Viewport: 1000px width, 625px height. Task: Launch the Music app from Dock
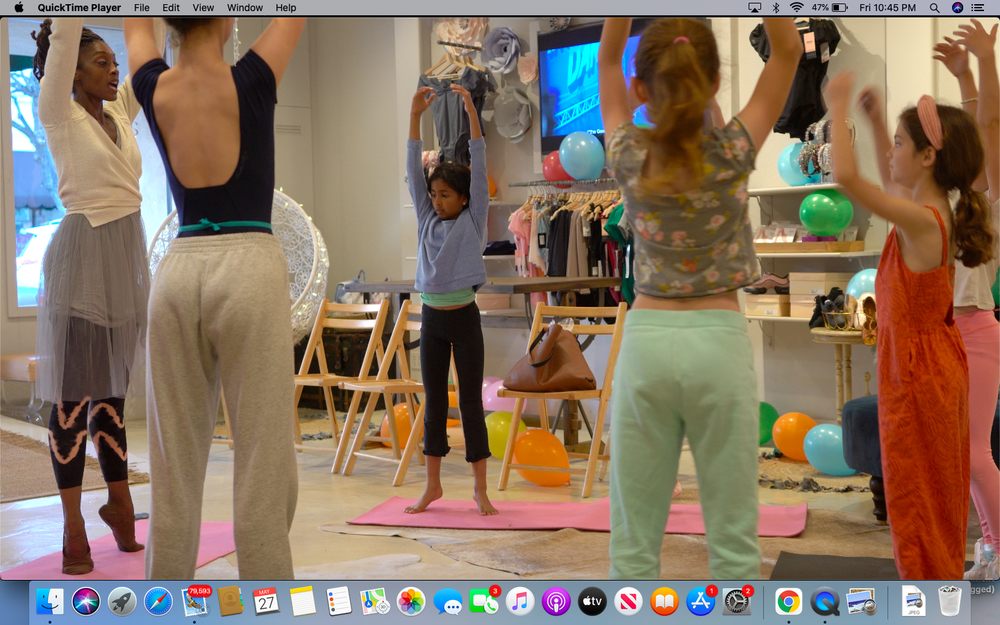pos(520,601)
